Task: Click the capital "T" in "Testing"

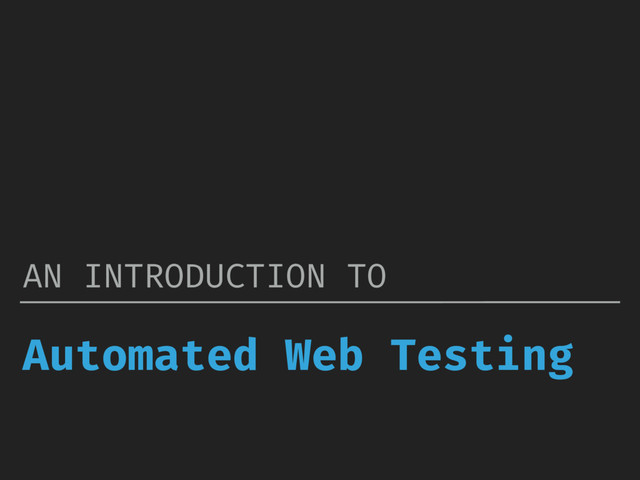Action: pyautogui.click(x=403, y=354)
